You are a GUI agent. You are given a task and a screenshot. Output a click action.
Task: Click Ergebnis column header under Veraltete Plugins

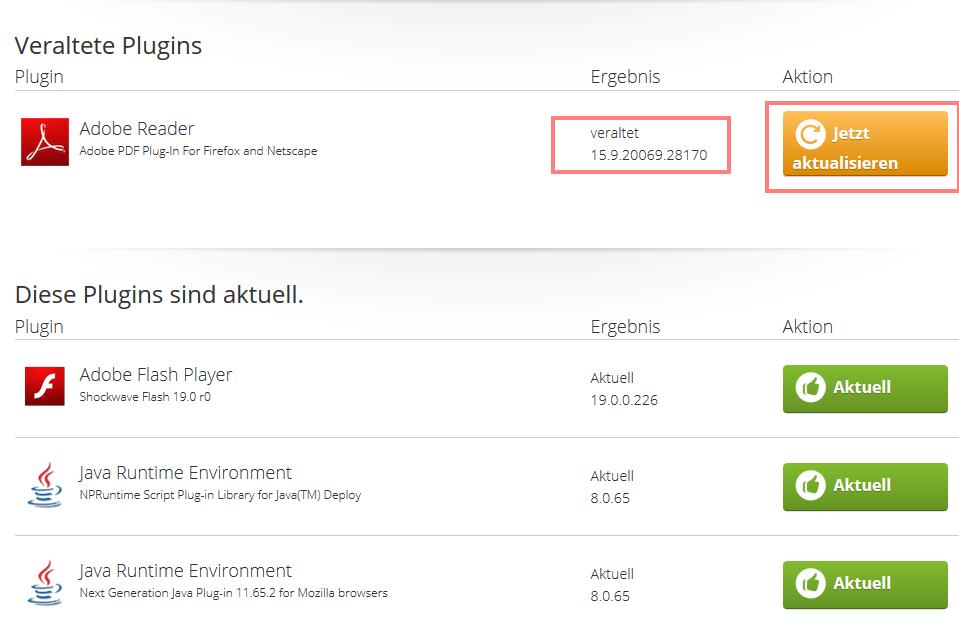point(625,77)
